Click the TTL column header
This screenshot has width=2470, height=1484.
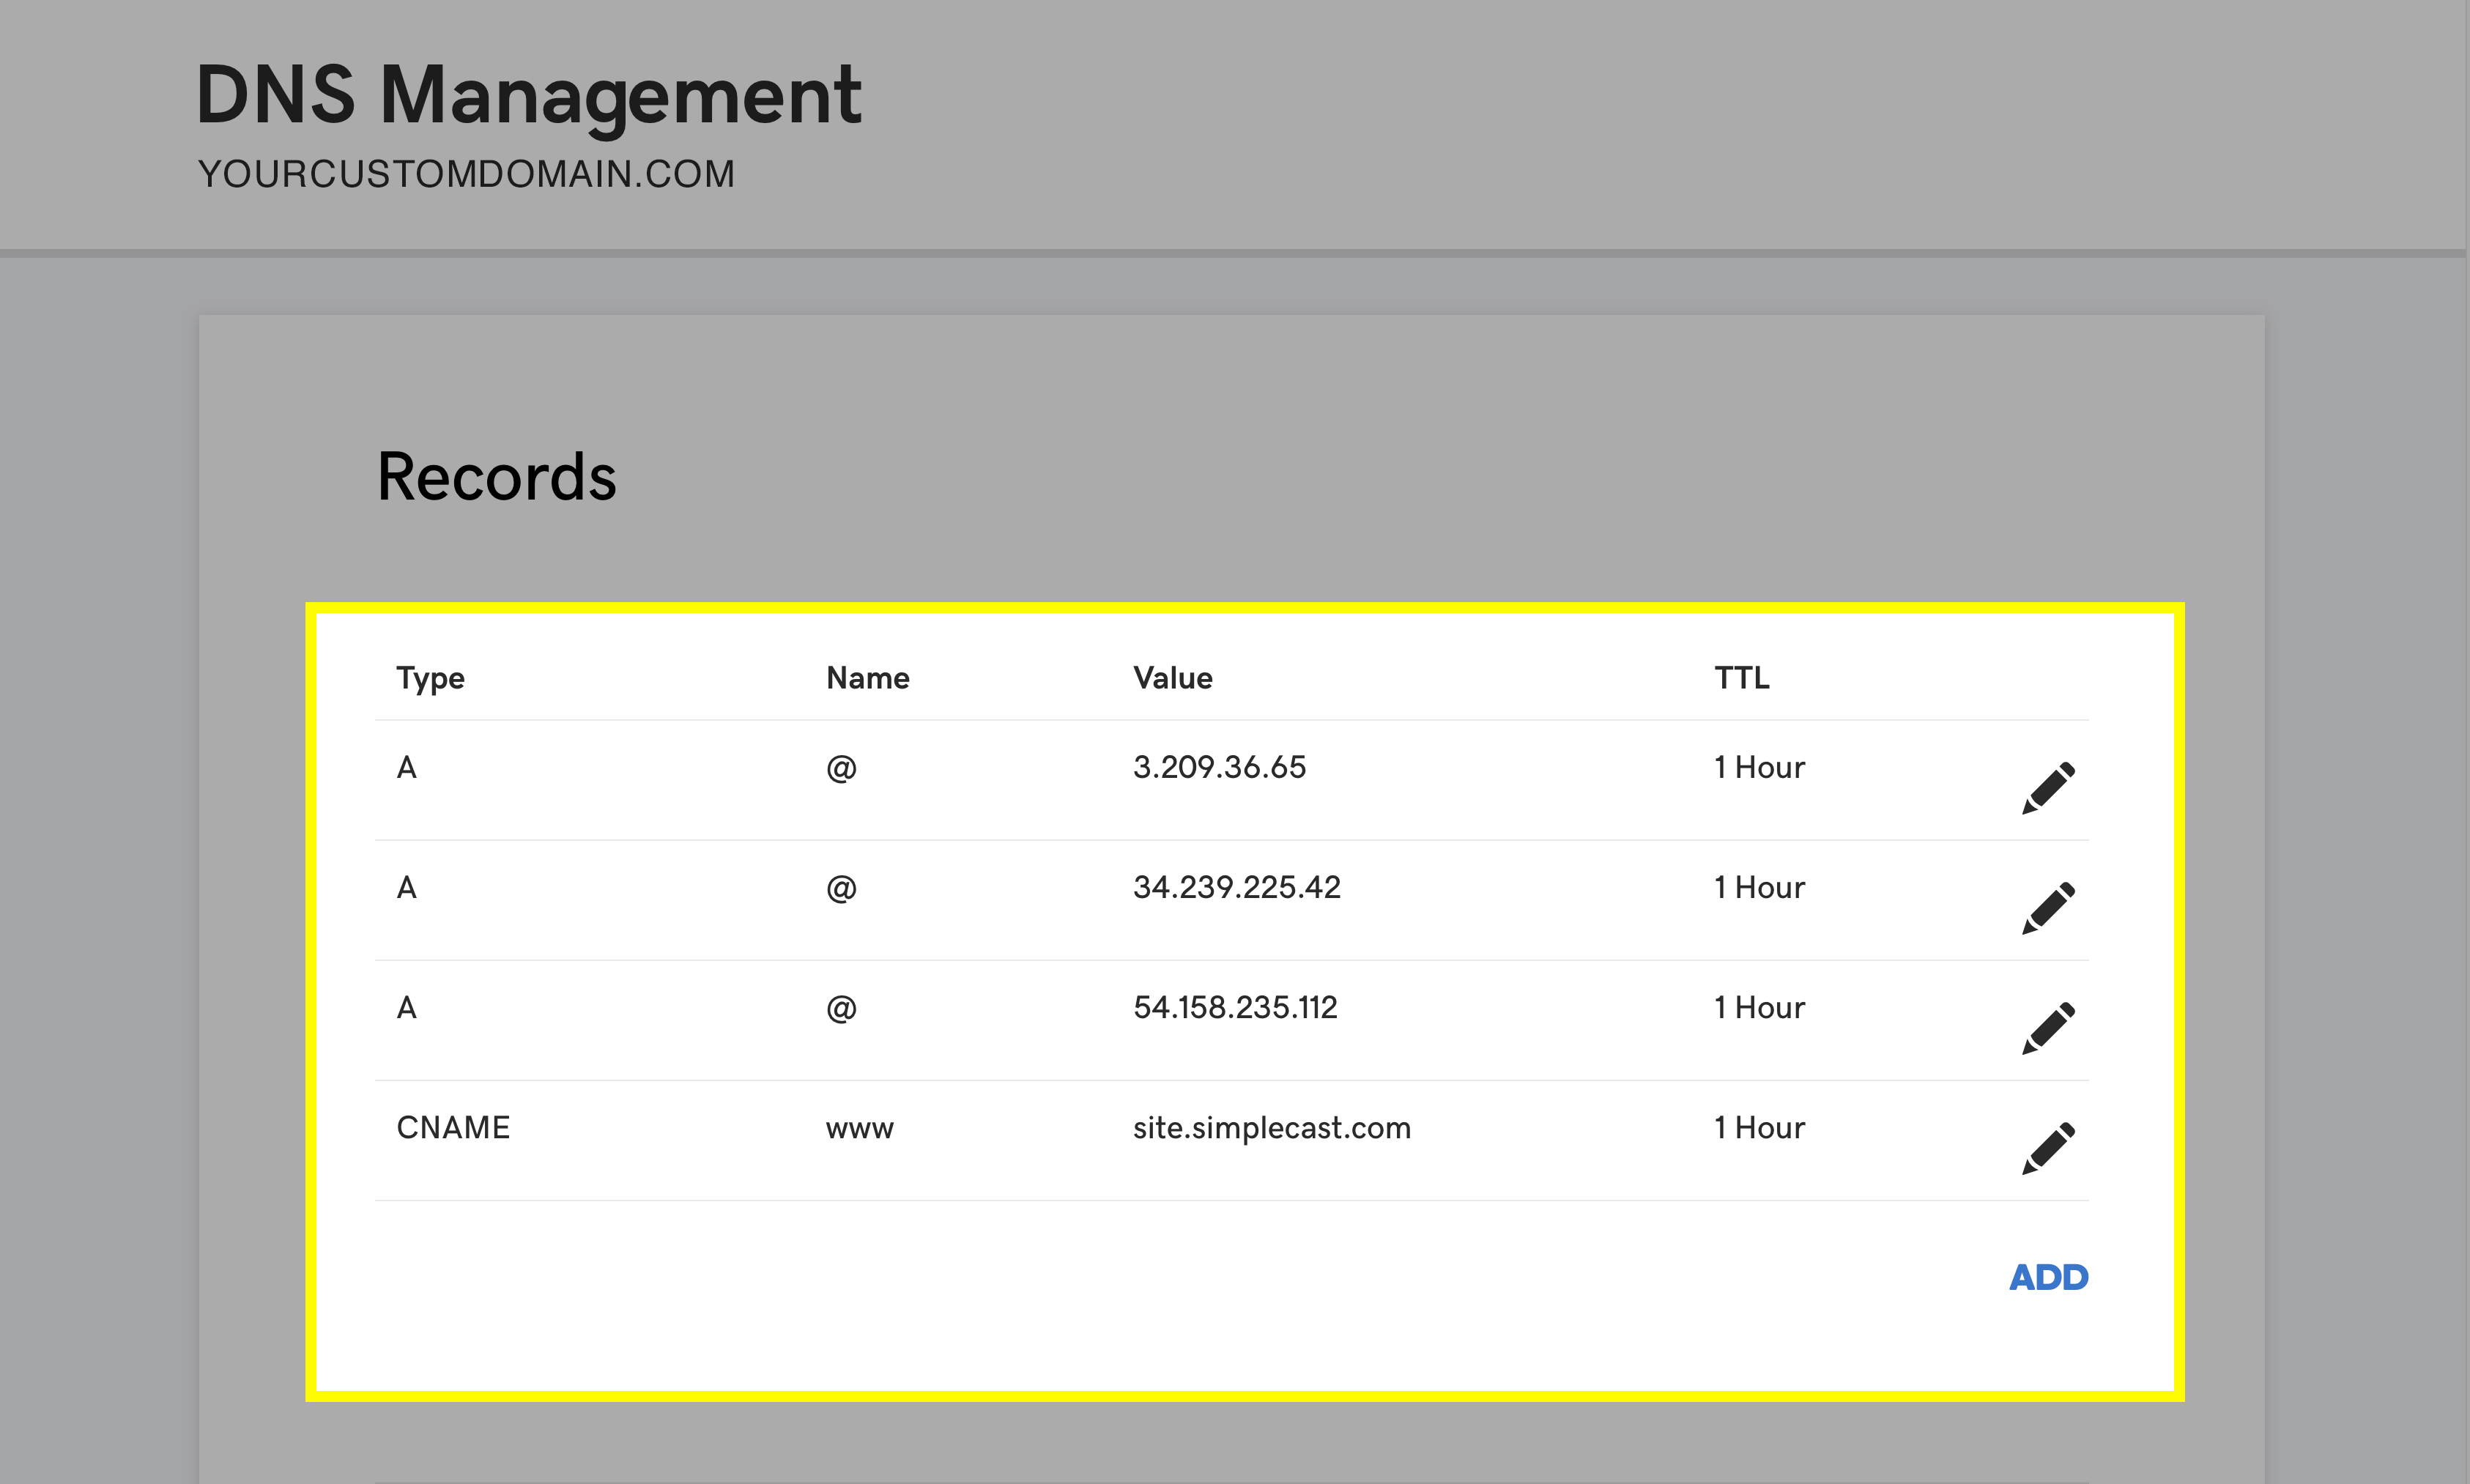[x=1742, y=678]
